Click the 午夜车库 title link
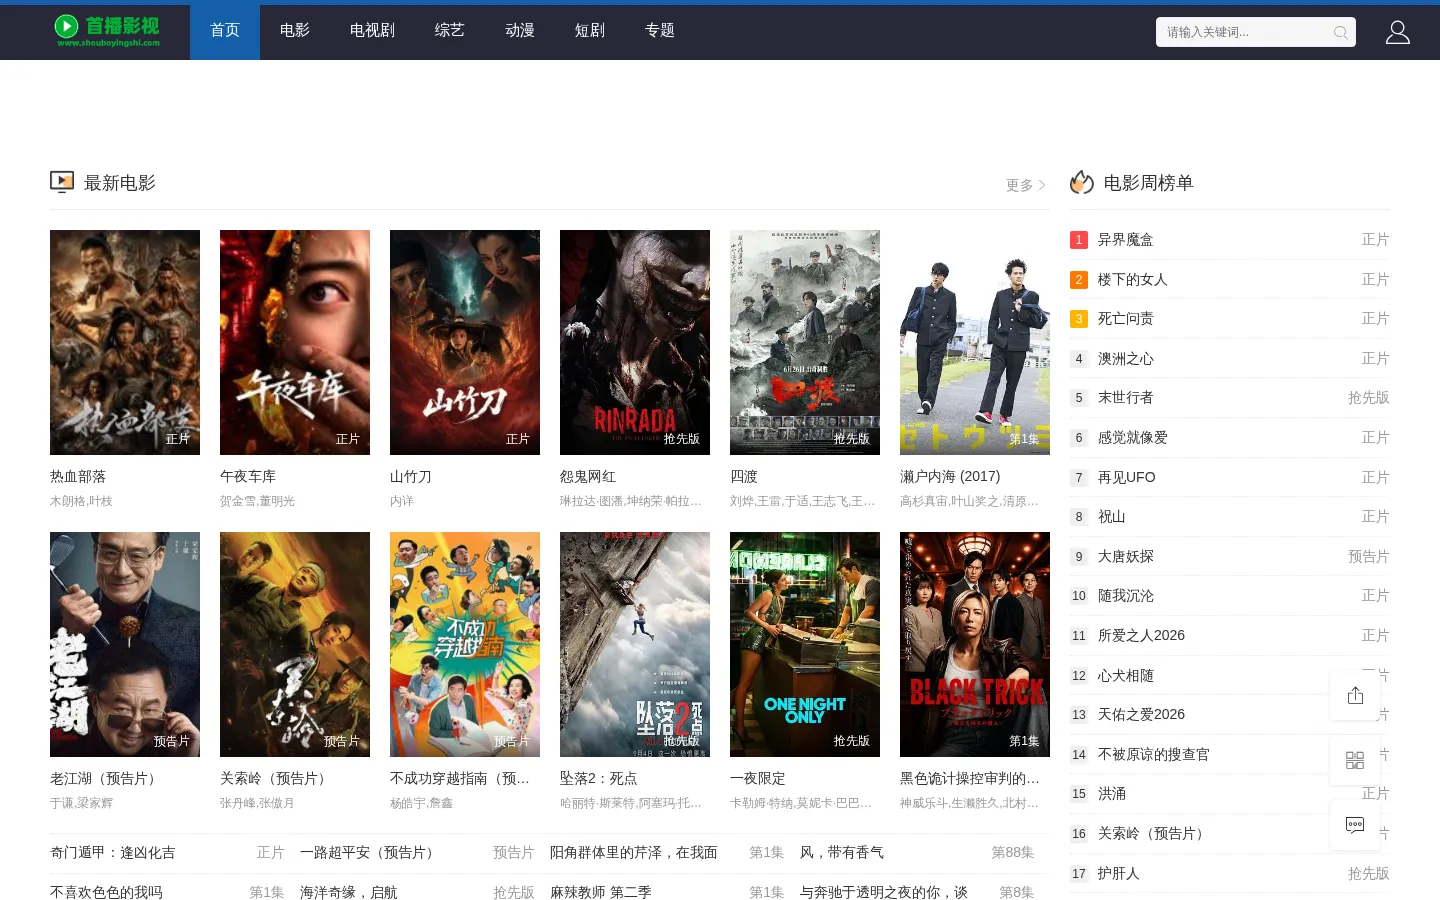Screen dimensions: 1440x900 point(248,477)
